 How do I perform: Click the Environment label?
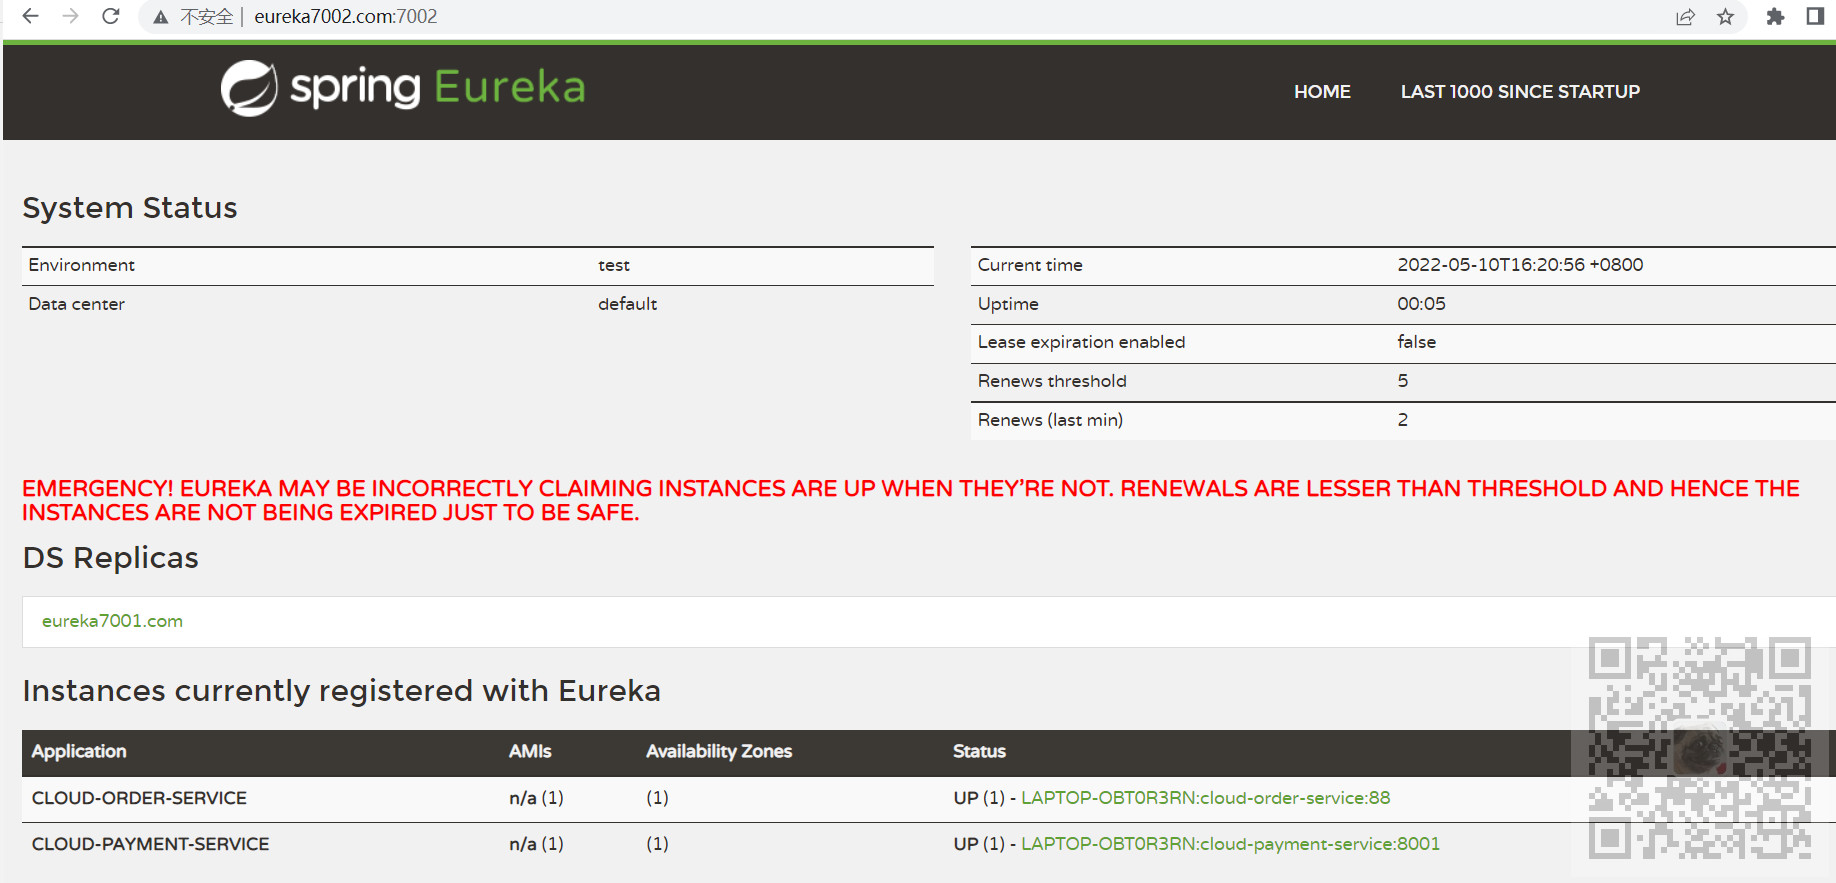pos(81,265)
